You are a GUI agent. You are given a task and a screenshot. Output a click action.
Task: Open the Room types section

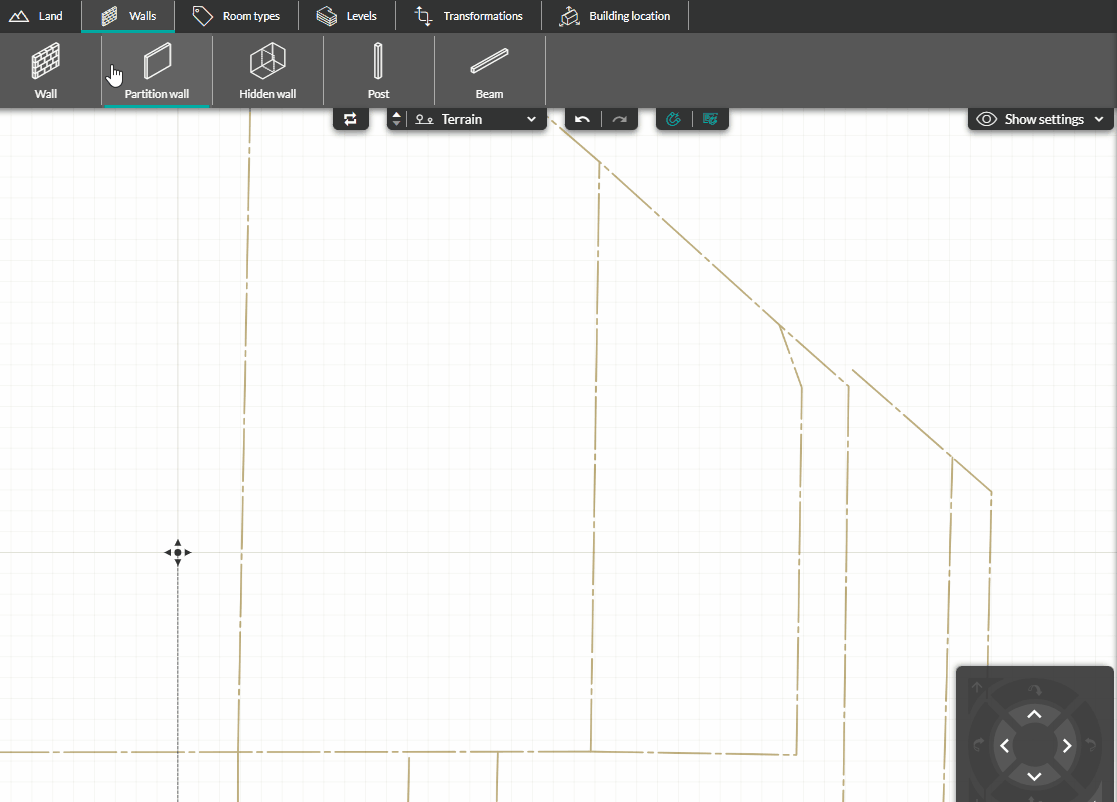238,15
